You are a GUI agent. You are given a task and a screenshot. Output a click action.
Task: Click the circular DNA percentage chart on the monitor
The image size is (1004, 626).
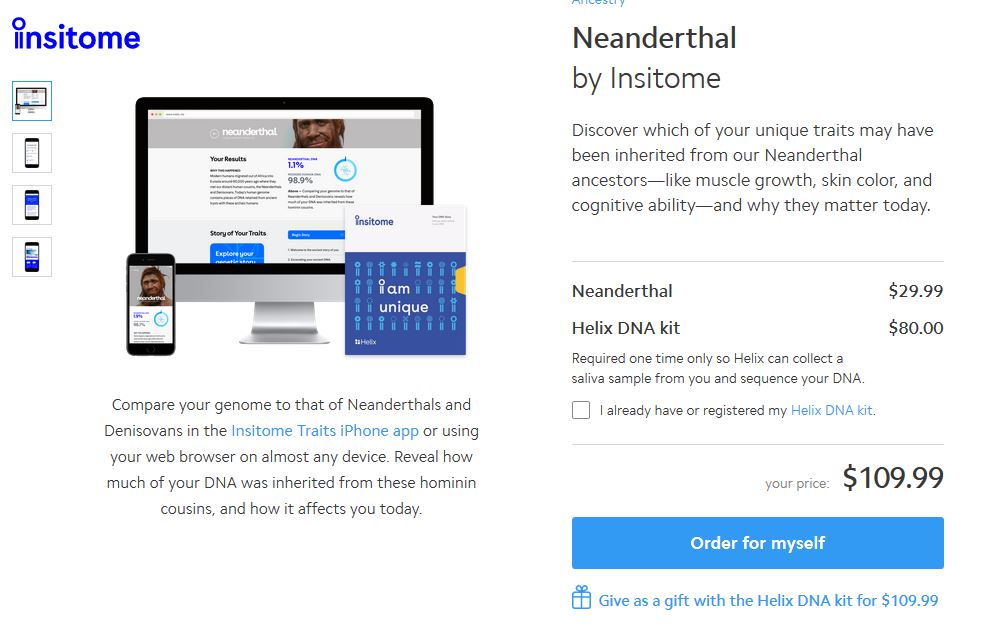tap(345, 170)
